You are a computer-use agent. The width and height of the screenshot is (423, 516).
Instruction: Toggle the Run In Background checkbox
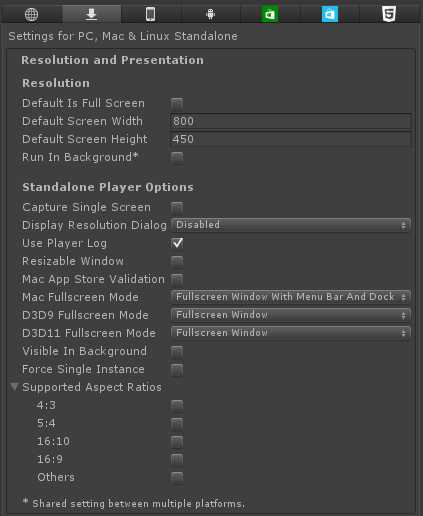click(x=177, y=157)
